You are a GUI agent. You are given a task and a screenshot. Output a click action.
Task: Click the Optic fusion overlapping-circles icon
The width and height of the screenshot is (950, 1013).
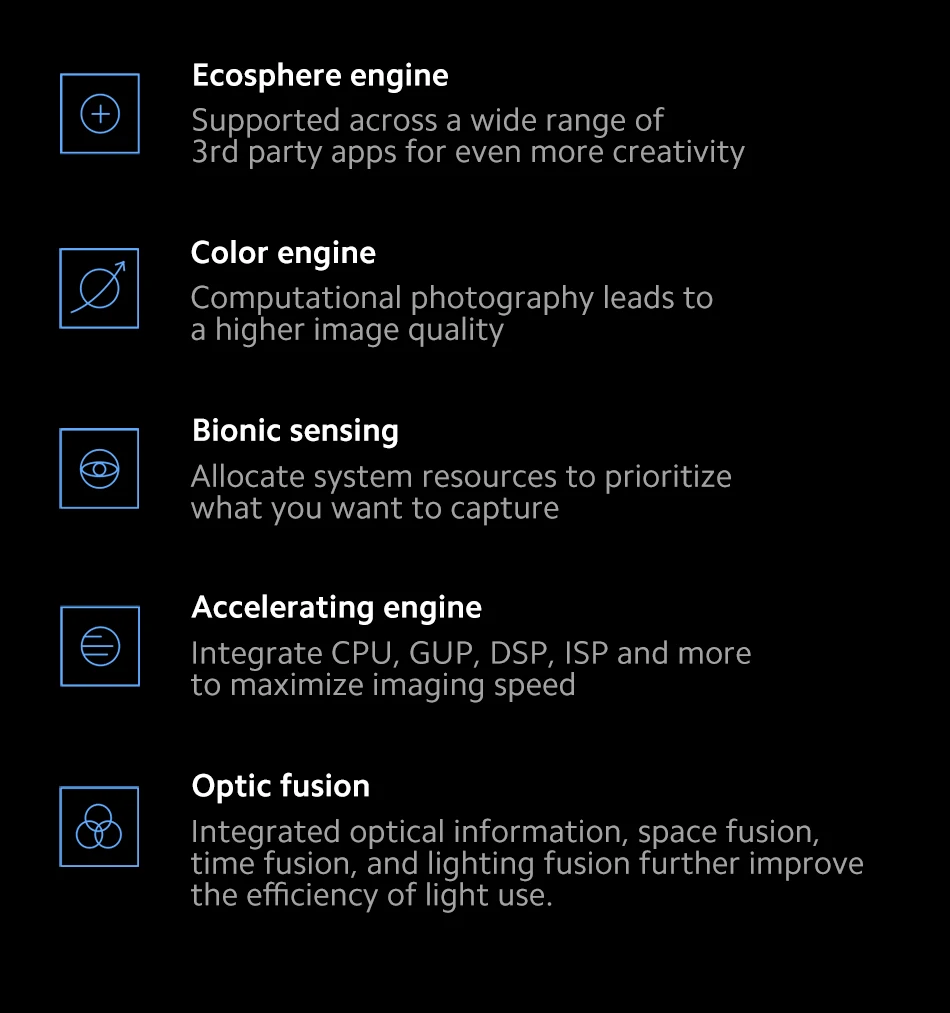[x=99, y=826]
